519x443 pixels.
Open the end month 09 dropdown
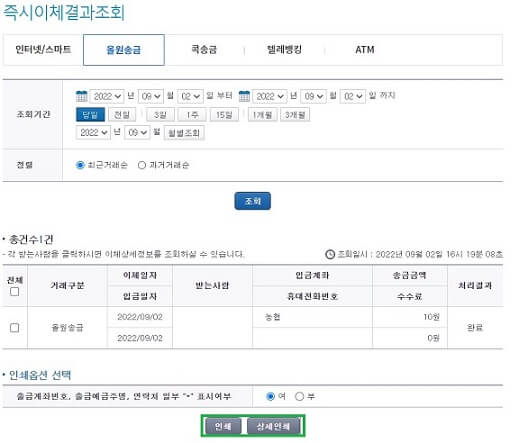(313, 96)
